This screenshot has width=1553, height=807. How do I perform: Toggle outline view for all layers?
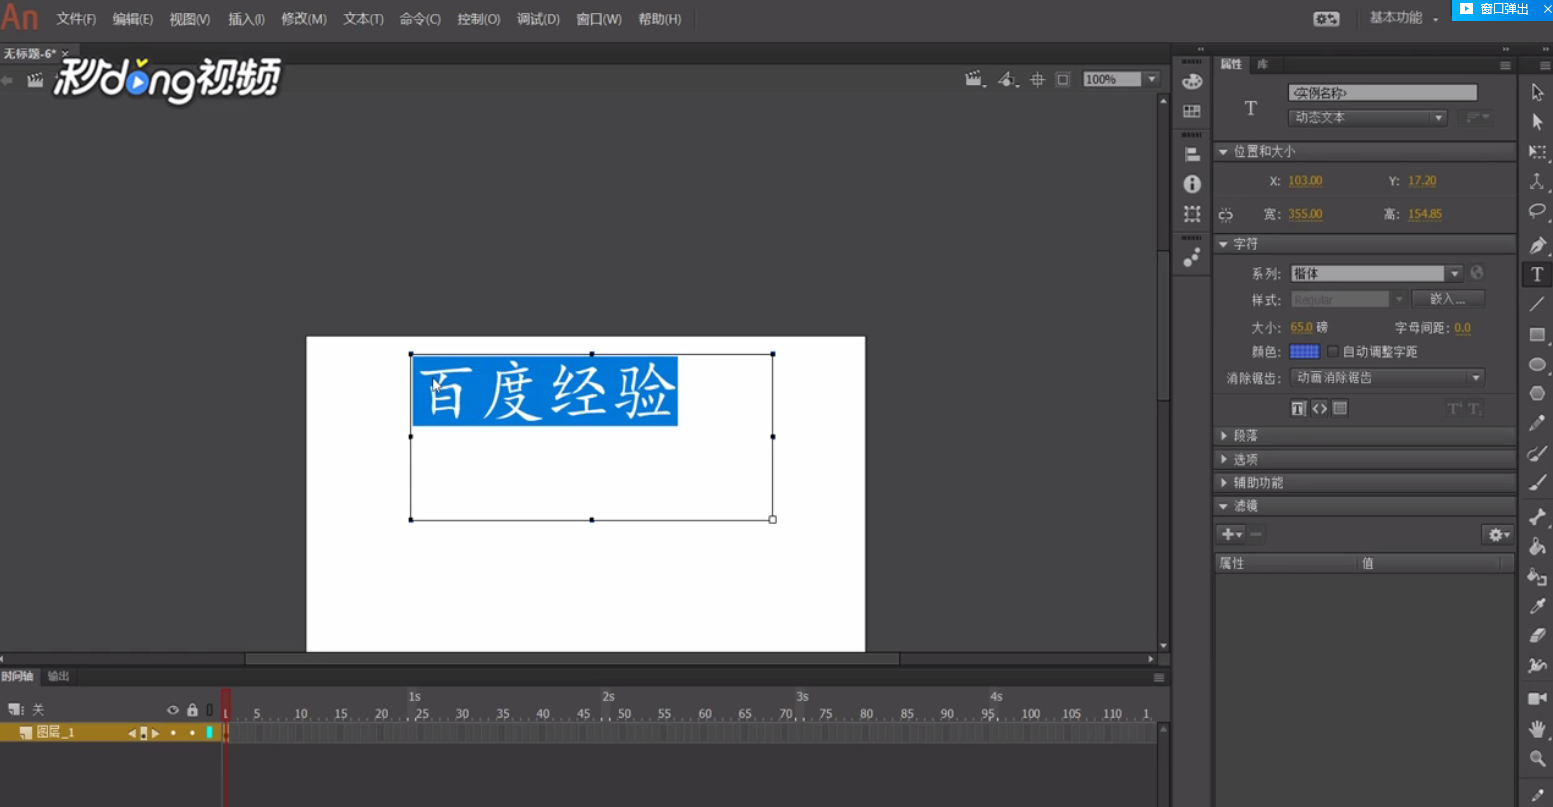click(209, 710)
